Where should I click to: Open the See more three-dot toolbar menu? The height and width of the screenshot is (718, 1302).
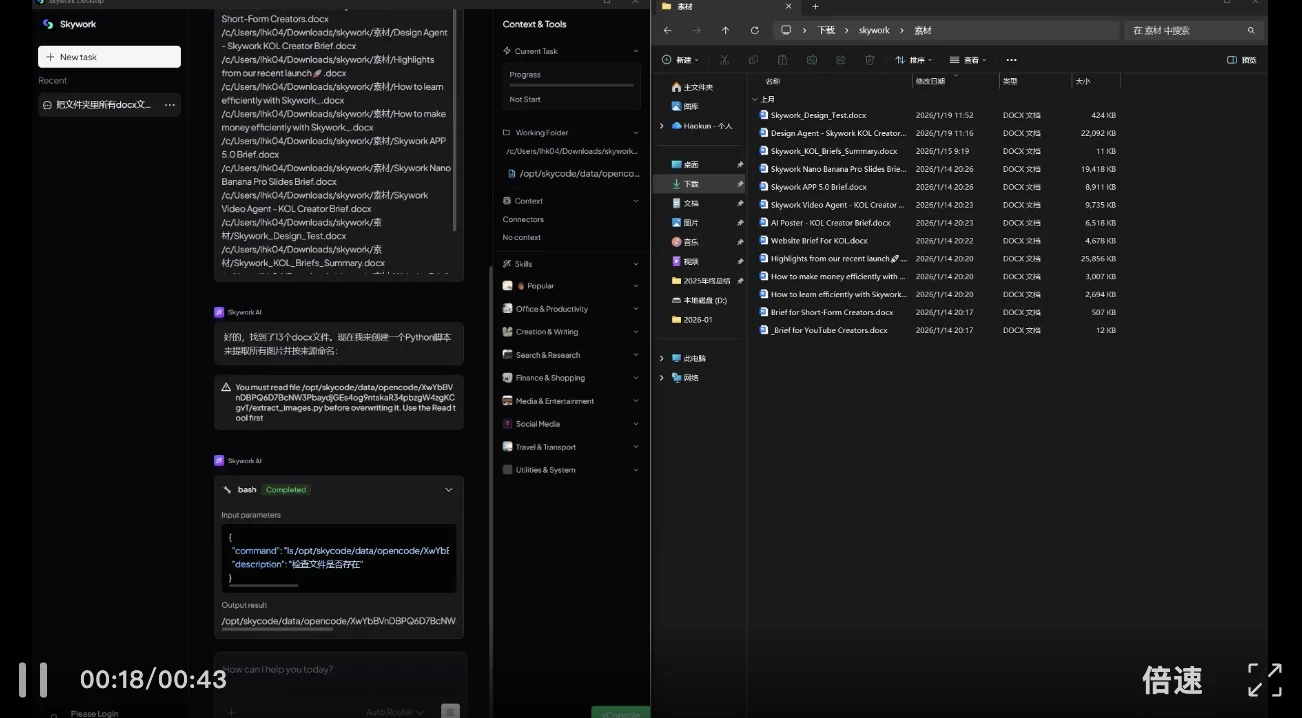[1011, 60]
